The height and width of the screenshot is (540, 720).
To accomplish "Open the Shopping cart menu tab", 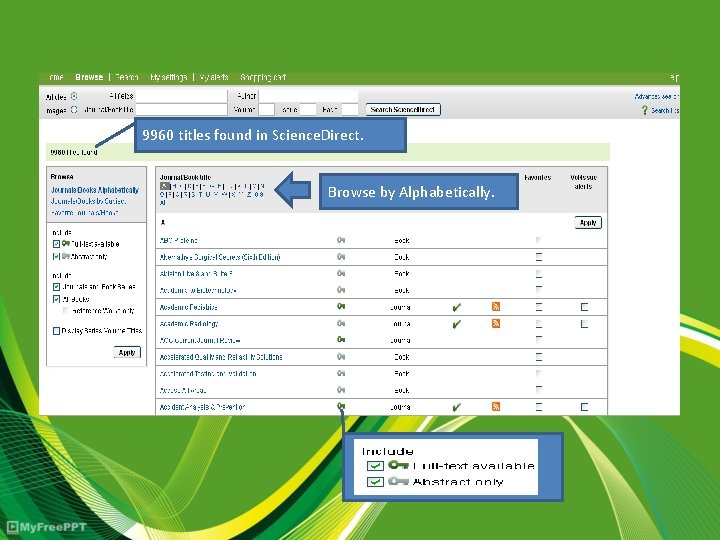I will pos(263,77).
